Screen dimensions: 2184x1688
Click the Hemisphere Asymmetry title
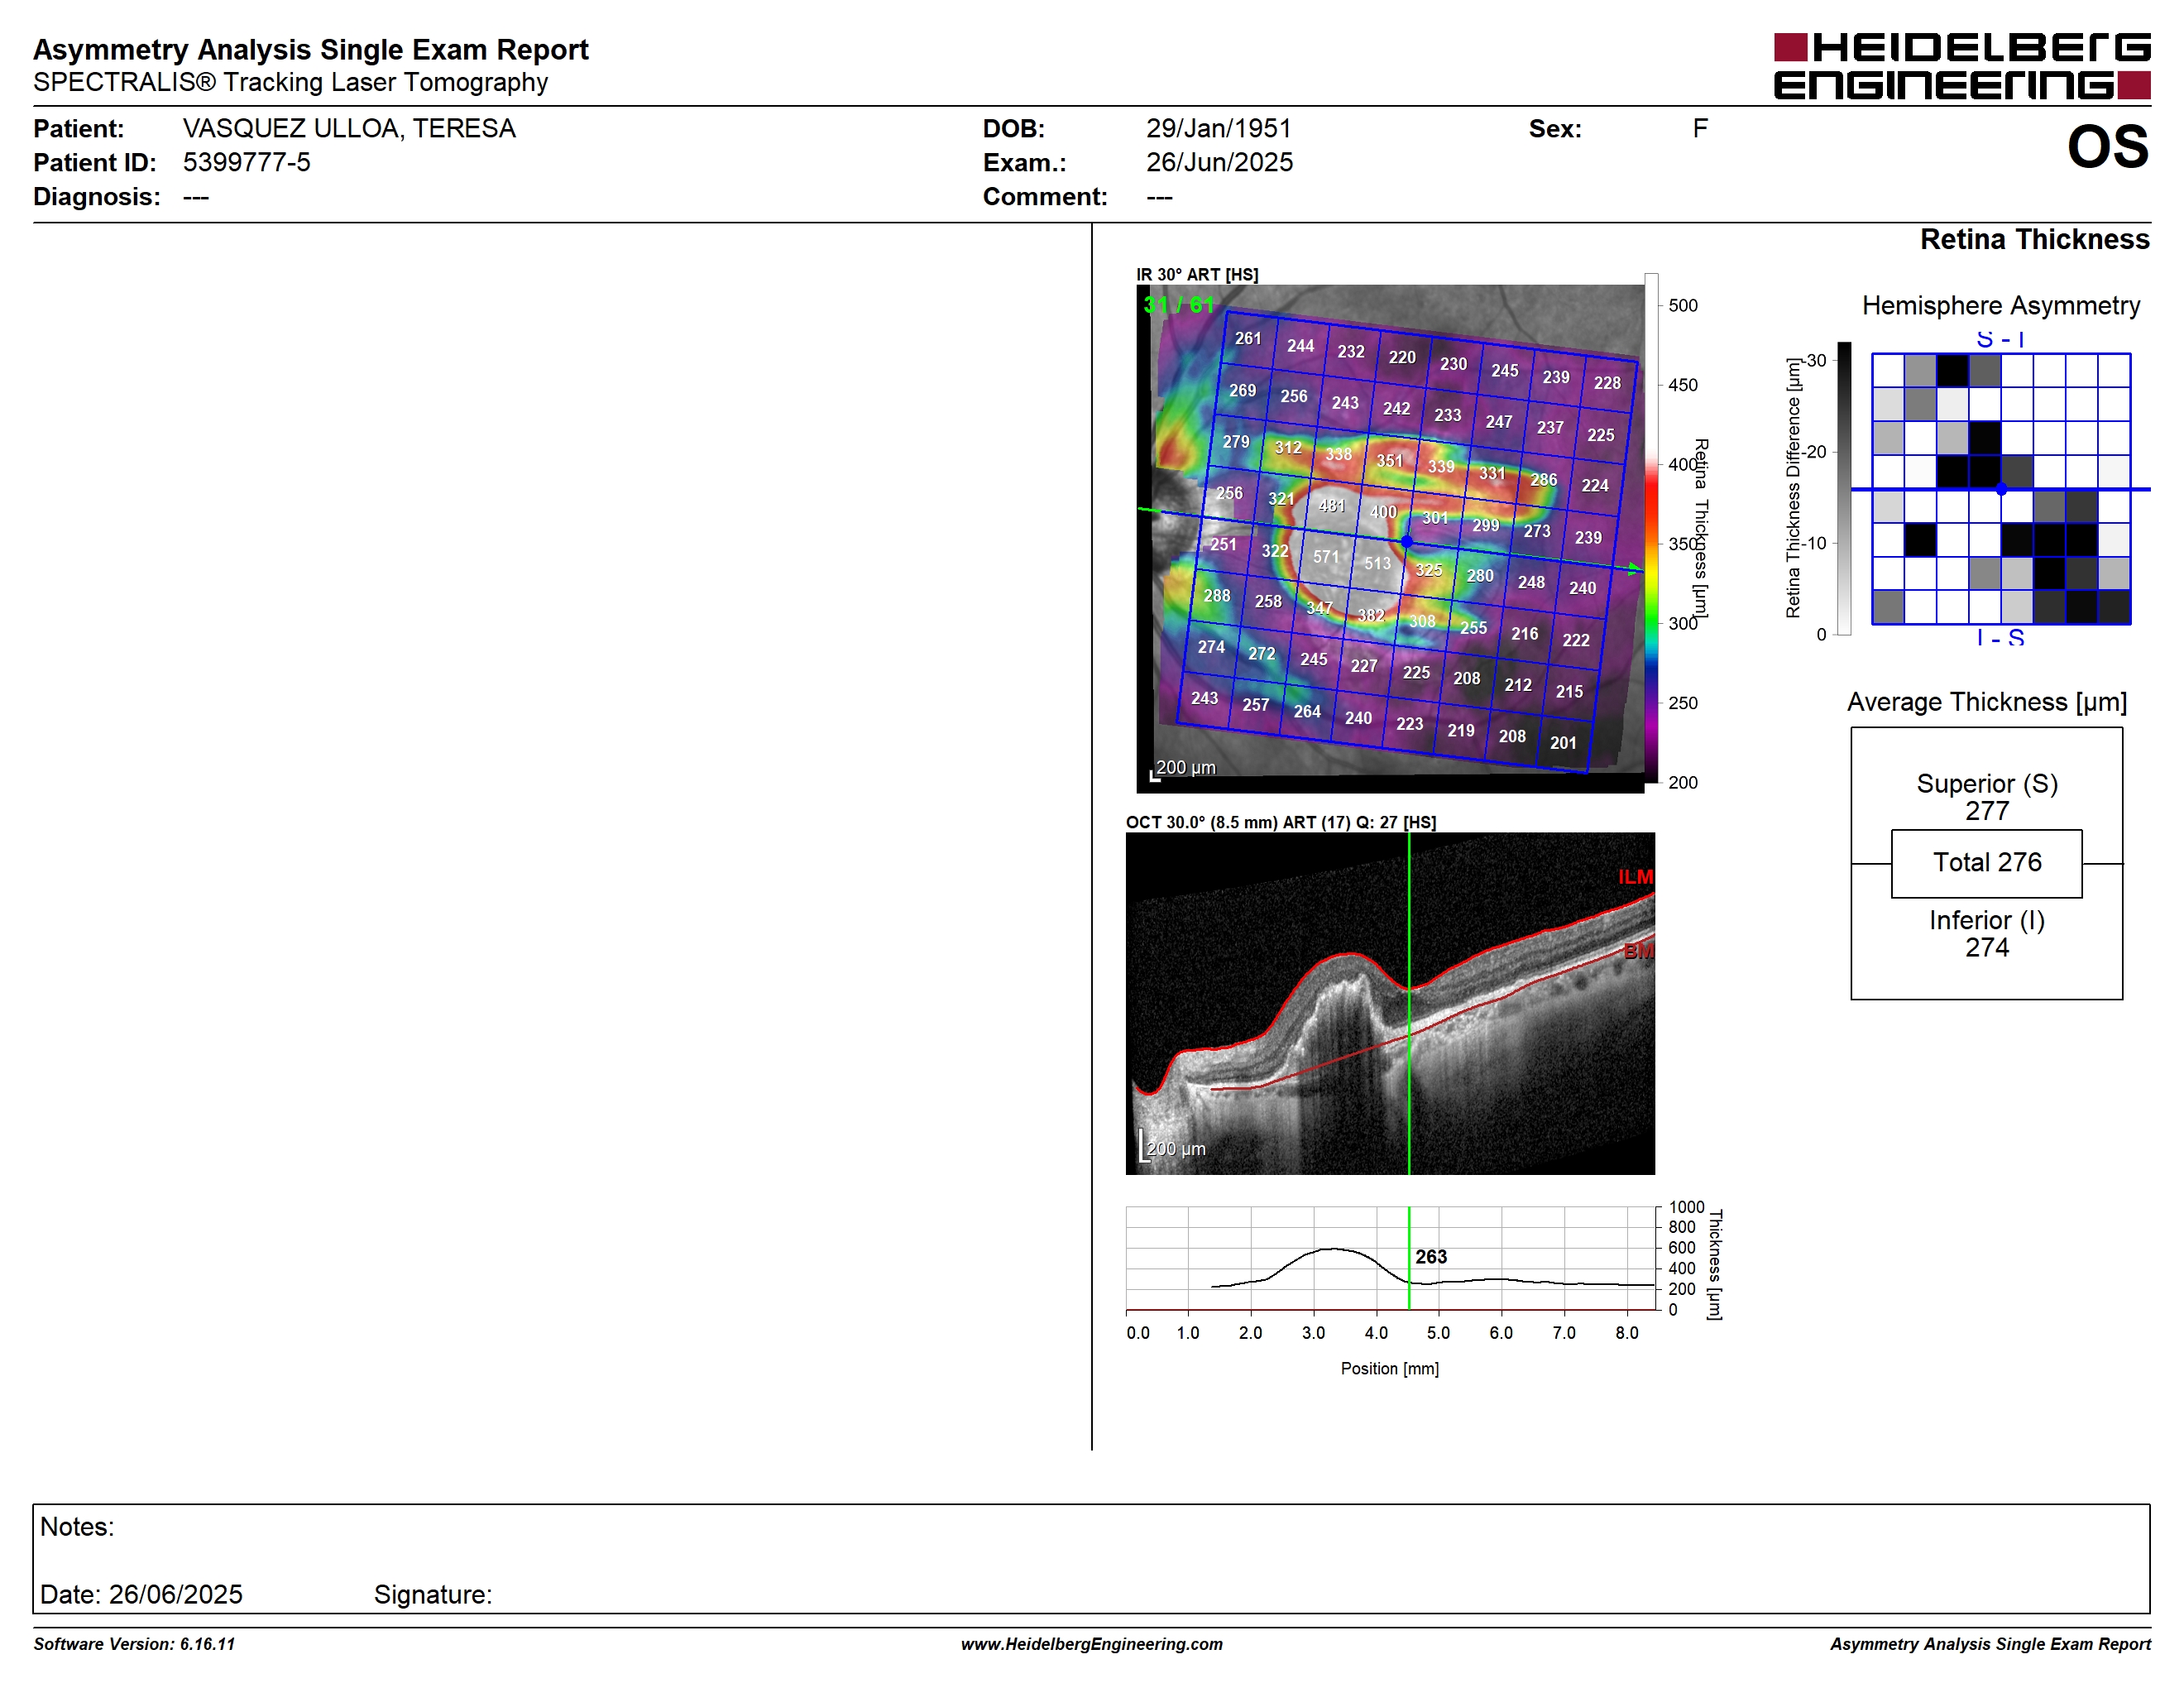pos(2001,306)
